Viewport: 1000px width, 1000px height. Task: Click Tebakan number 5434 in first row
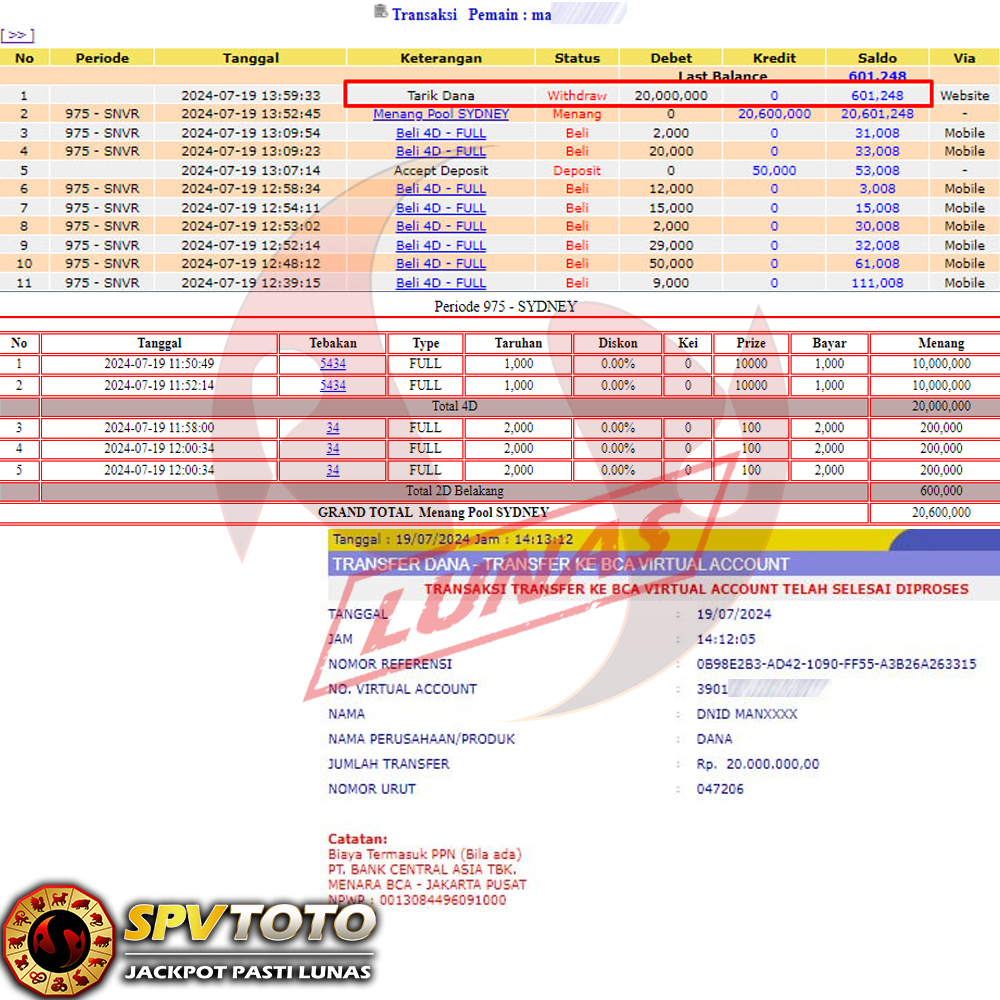333,364
